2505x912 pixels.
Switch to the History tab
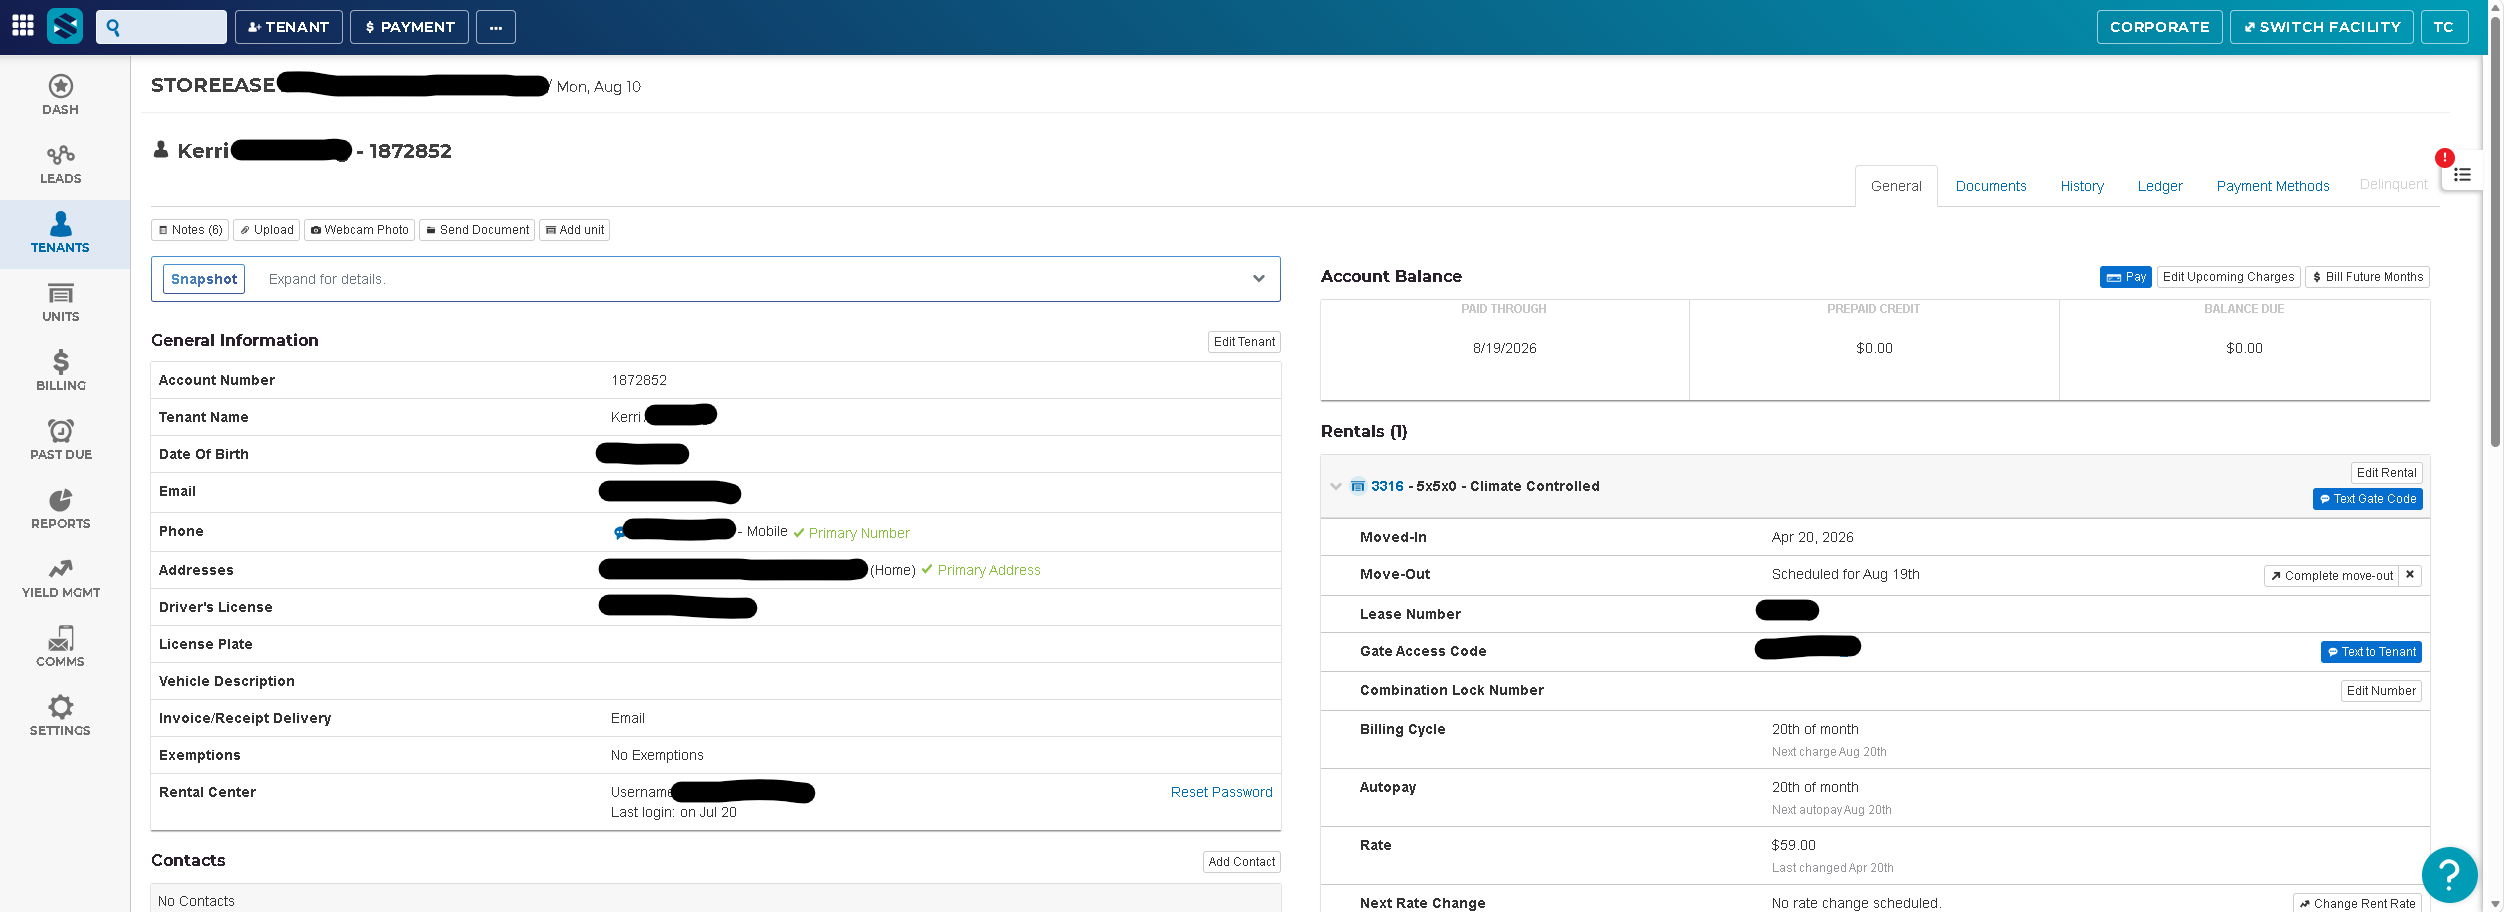click(x=2082, y=186)
